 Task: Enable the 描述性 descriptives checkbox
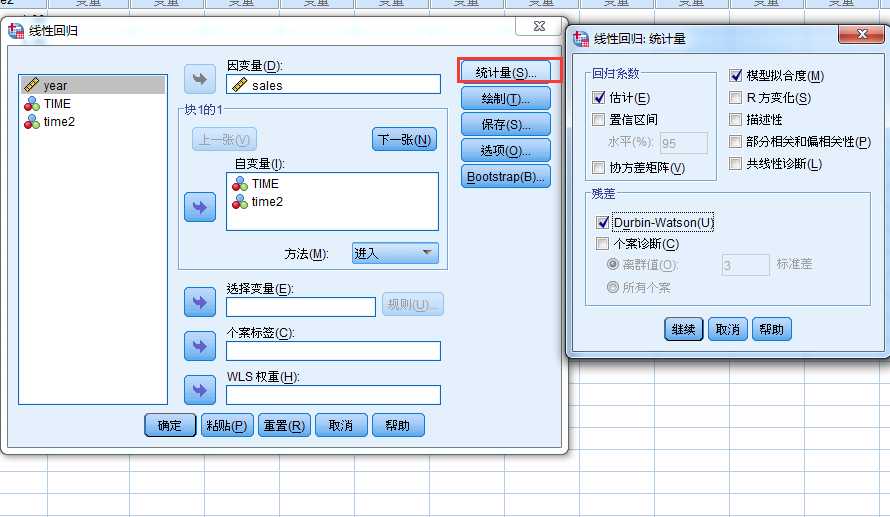[735, 120]
